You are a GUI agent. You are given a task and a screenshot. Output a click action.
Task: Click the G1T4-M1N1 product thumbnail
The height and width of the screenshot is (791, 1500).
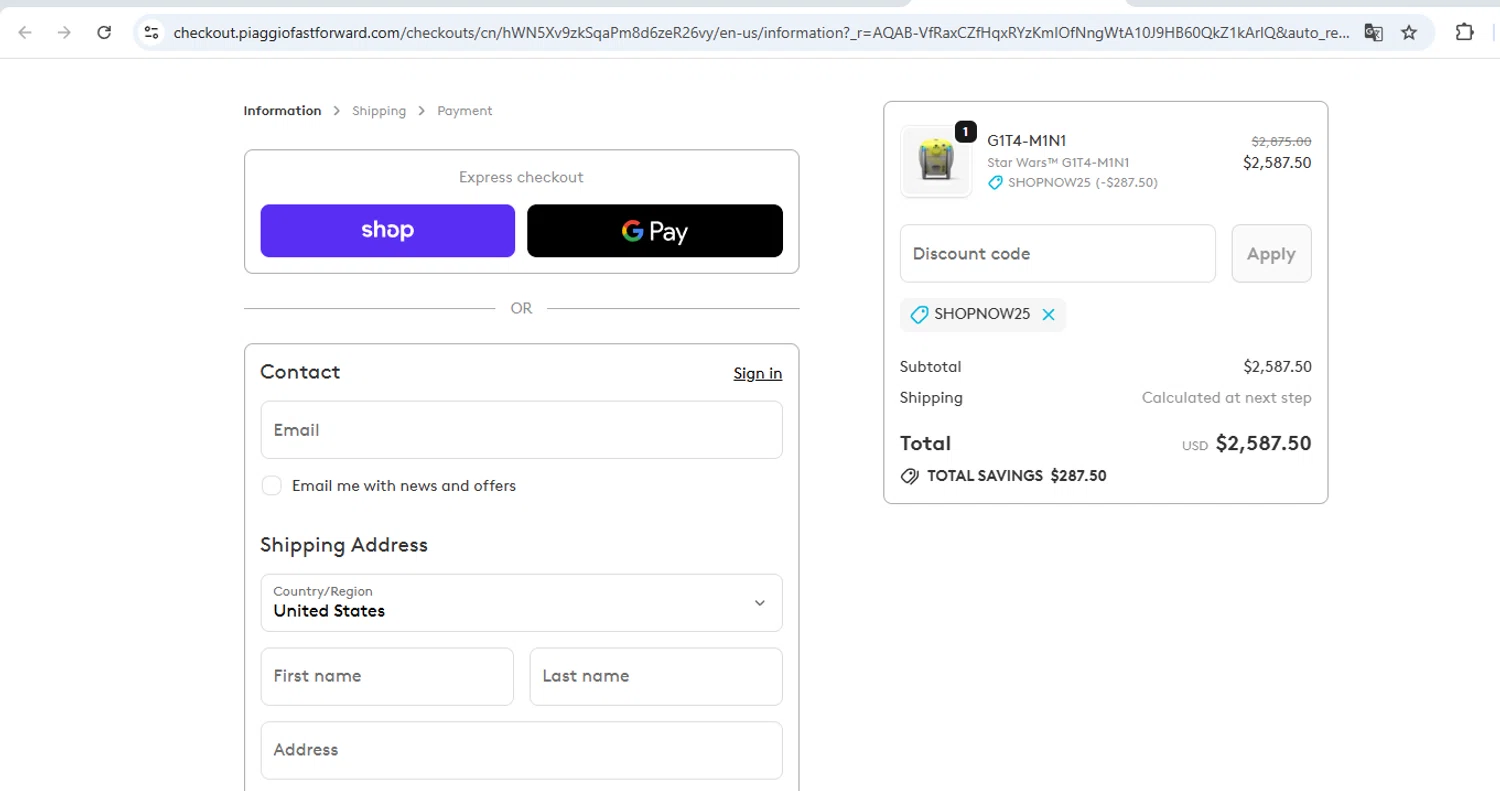tap(936, 161)
